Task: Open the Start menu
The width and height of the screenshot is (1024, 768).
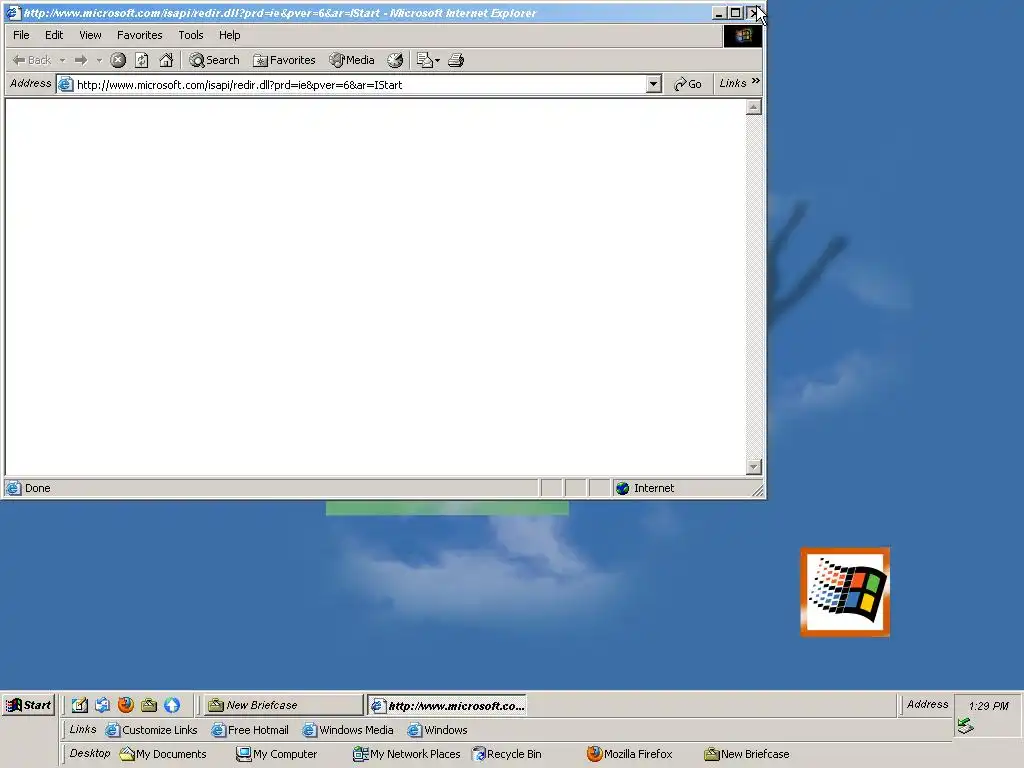Action: click(28, 705)
